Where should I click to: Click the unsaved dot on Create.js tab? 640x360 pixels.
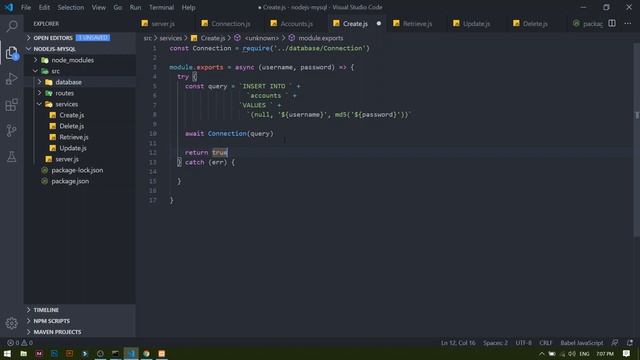click(x=379, y=24)
